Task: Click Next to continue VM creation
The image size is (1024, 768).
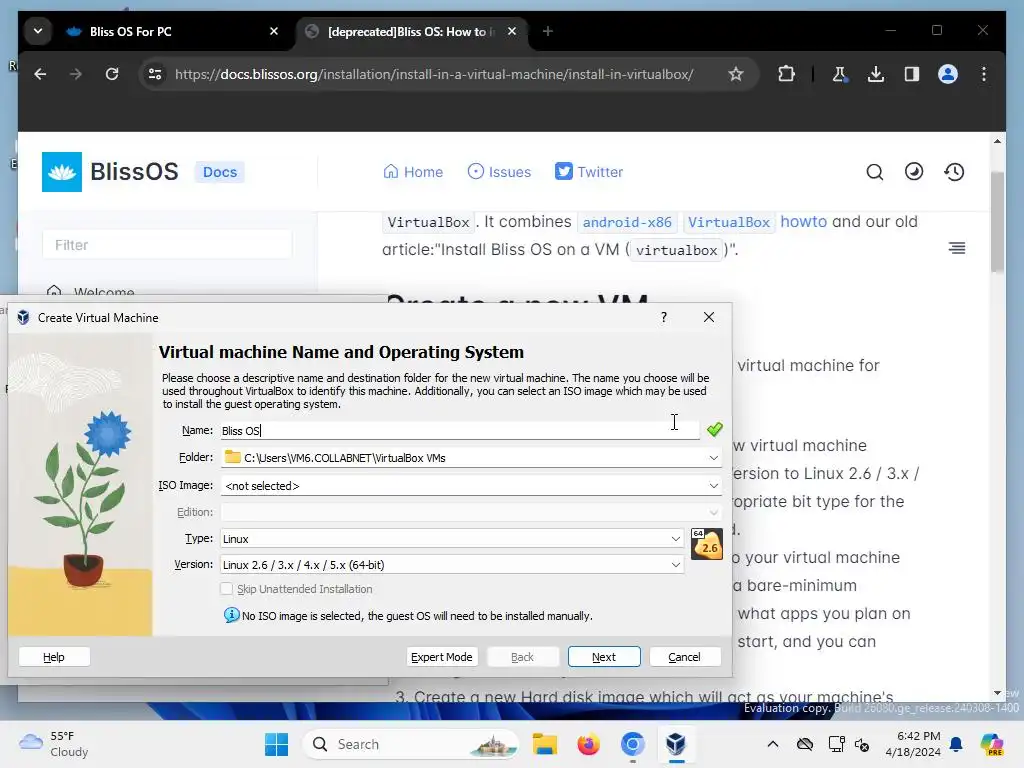Action: [x=604, y=657]
